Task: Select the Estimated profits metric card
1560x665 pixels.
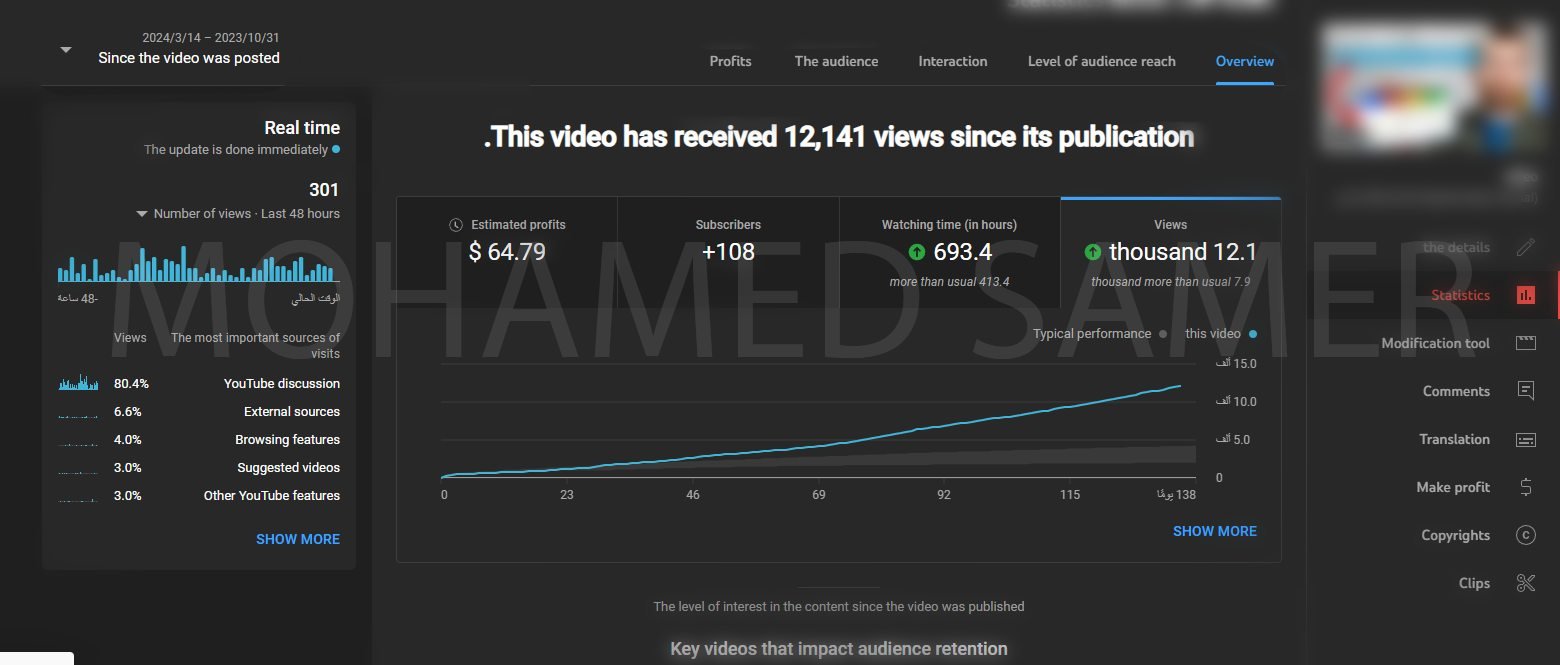Action: point(507,253)
